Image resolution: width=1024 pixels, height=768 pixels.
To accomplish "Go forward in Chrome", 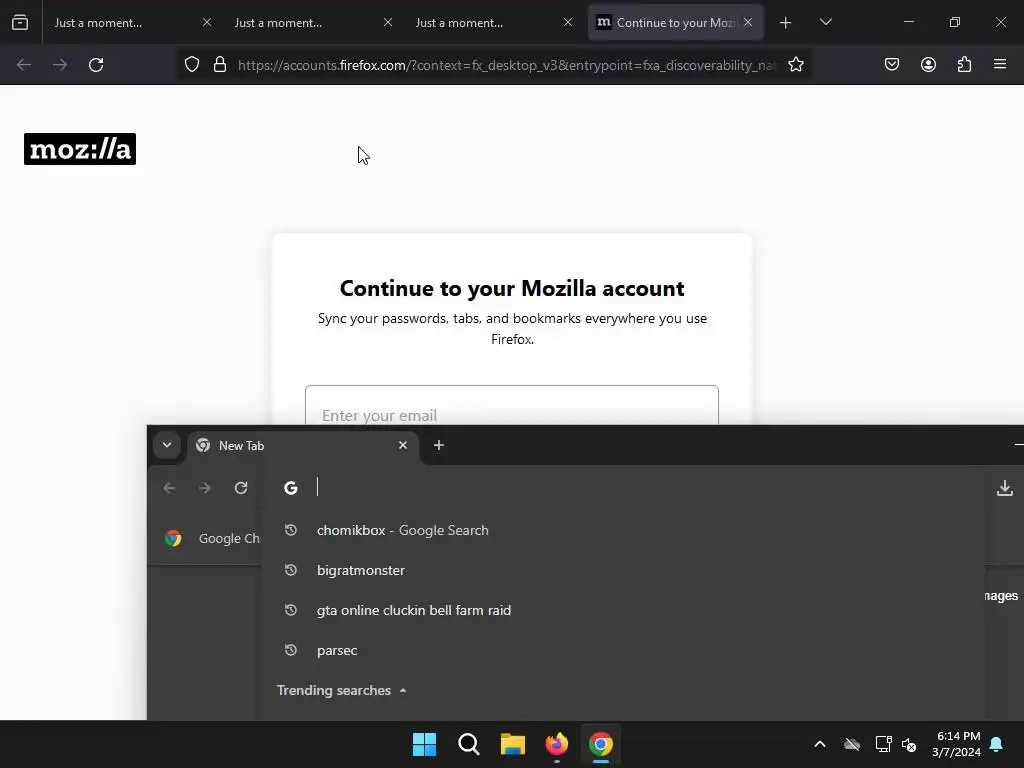I will pos(205,488).
